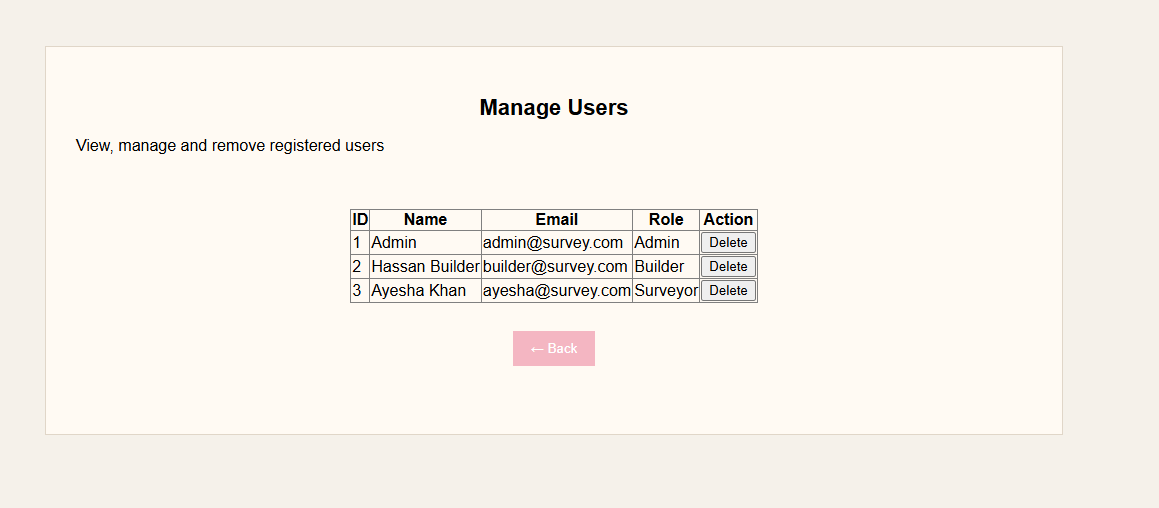Select the Role column header

(x=666, y=220)
